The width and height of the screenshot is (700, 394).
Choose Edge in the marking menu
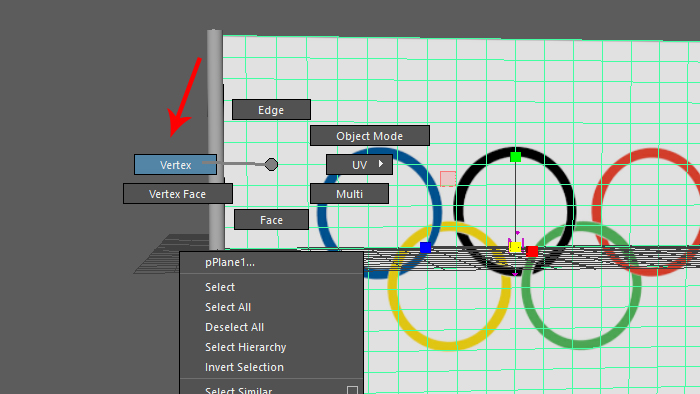[271, 110]
